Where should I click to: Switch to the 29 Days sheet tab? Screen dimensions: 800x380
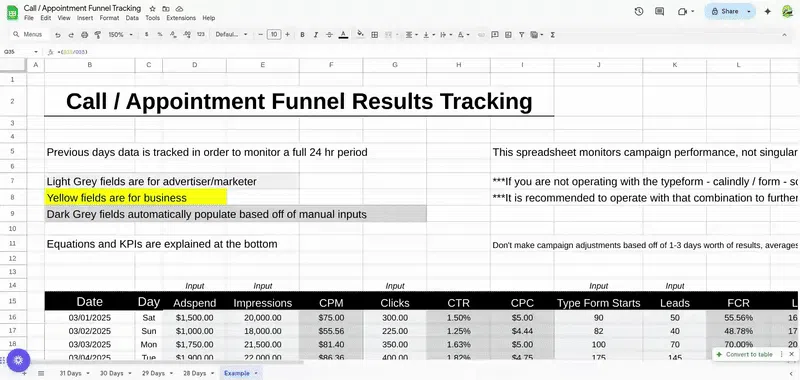(157, 373)
